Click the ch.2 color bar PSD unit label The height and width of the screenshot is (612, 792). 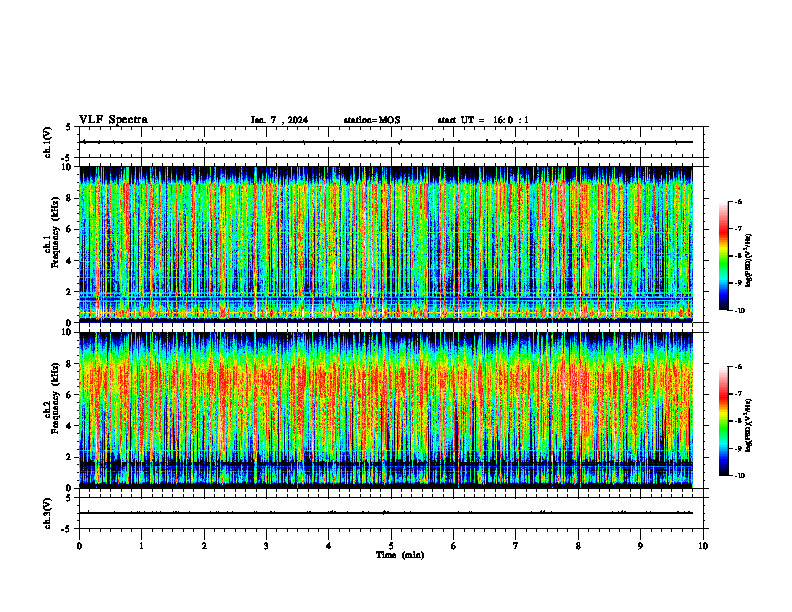pyautogui.click(x=748, y=425)
